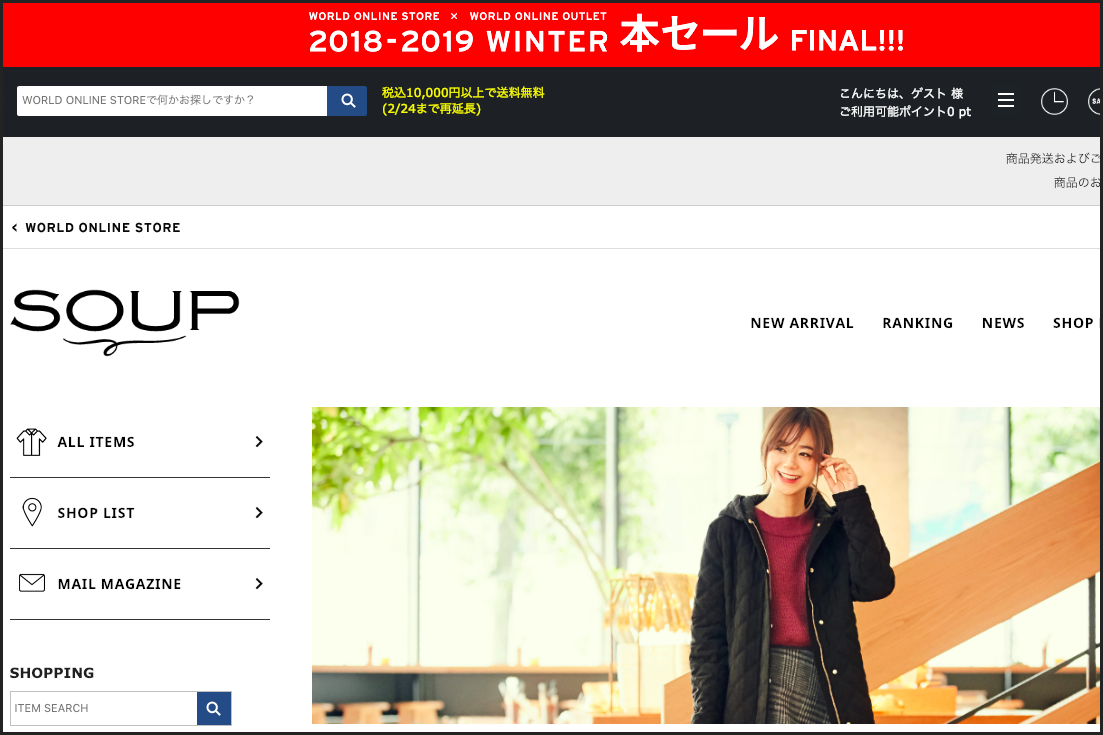Screen dimensions: 1103x735
Task: Click the envelope Mail Magazine icon
Action: click(x=32, y=583)
